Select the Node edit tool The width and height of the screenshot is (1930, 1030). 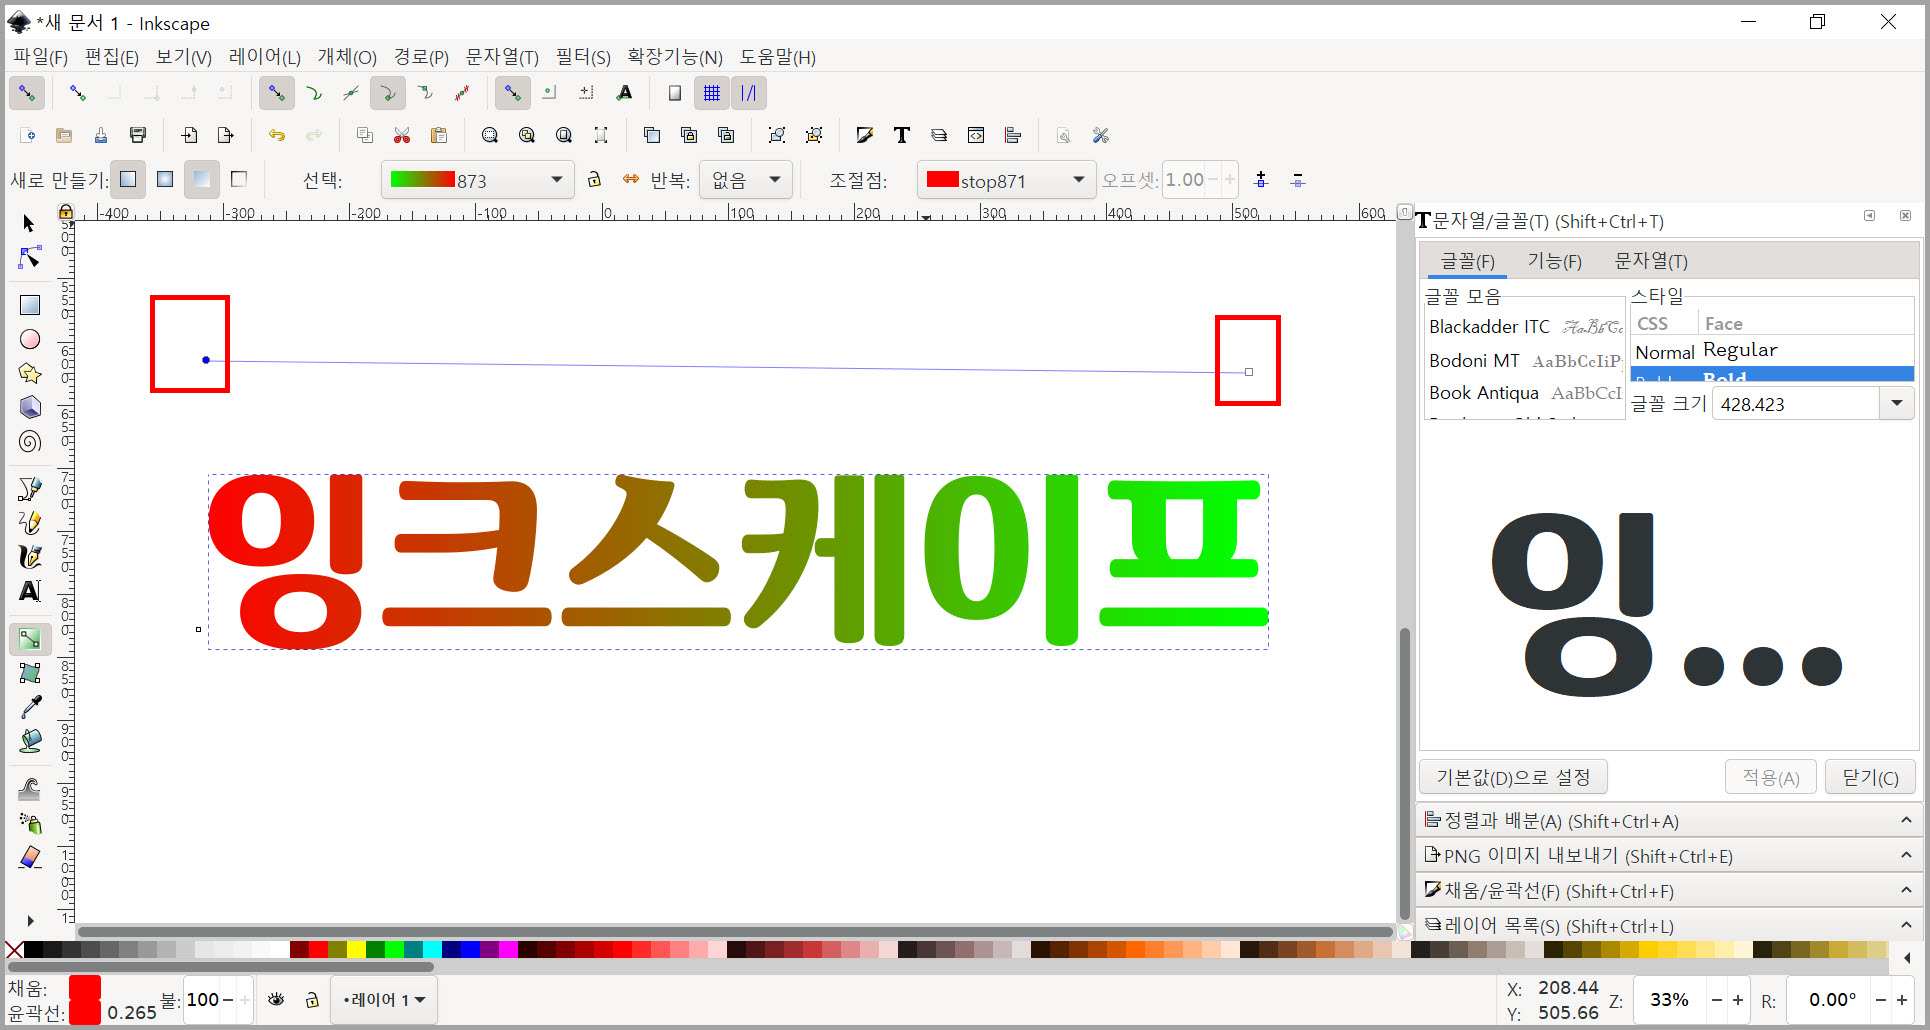[30, 257]
